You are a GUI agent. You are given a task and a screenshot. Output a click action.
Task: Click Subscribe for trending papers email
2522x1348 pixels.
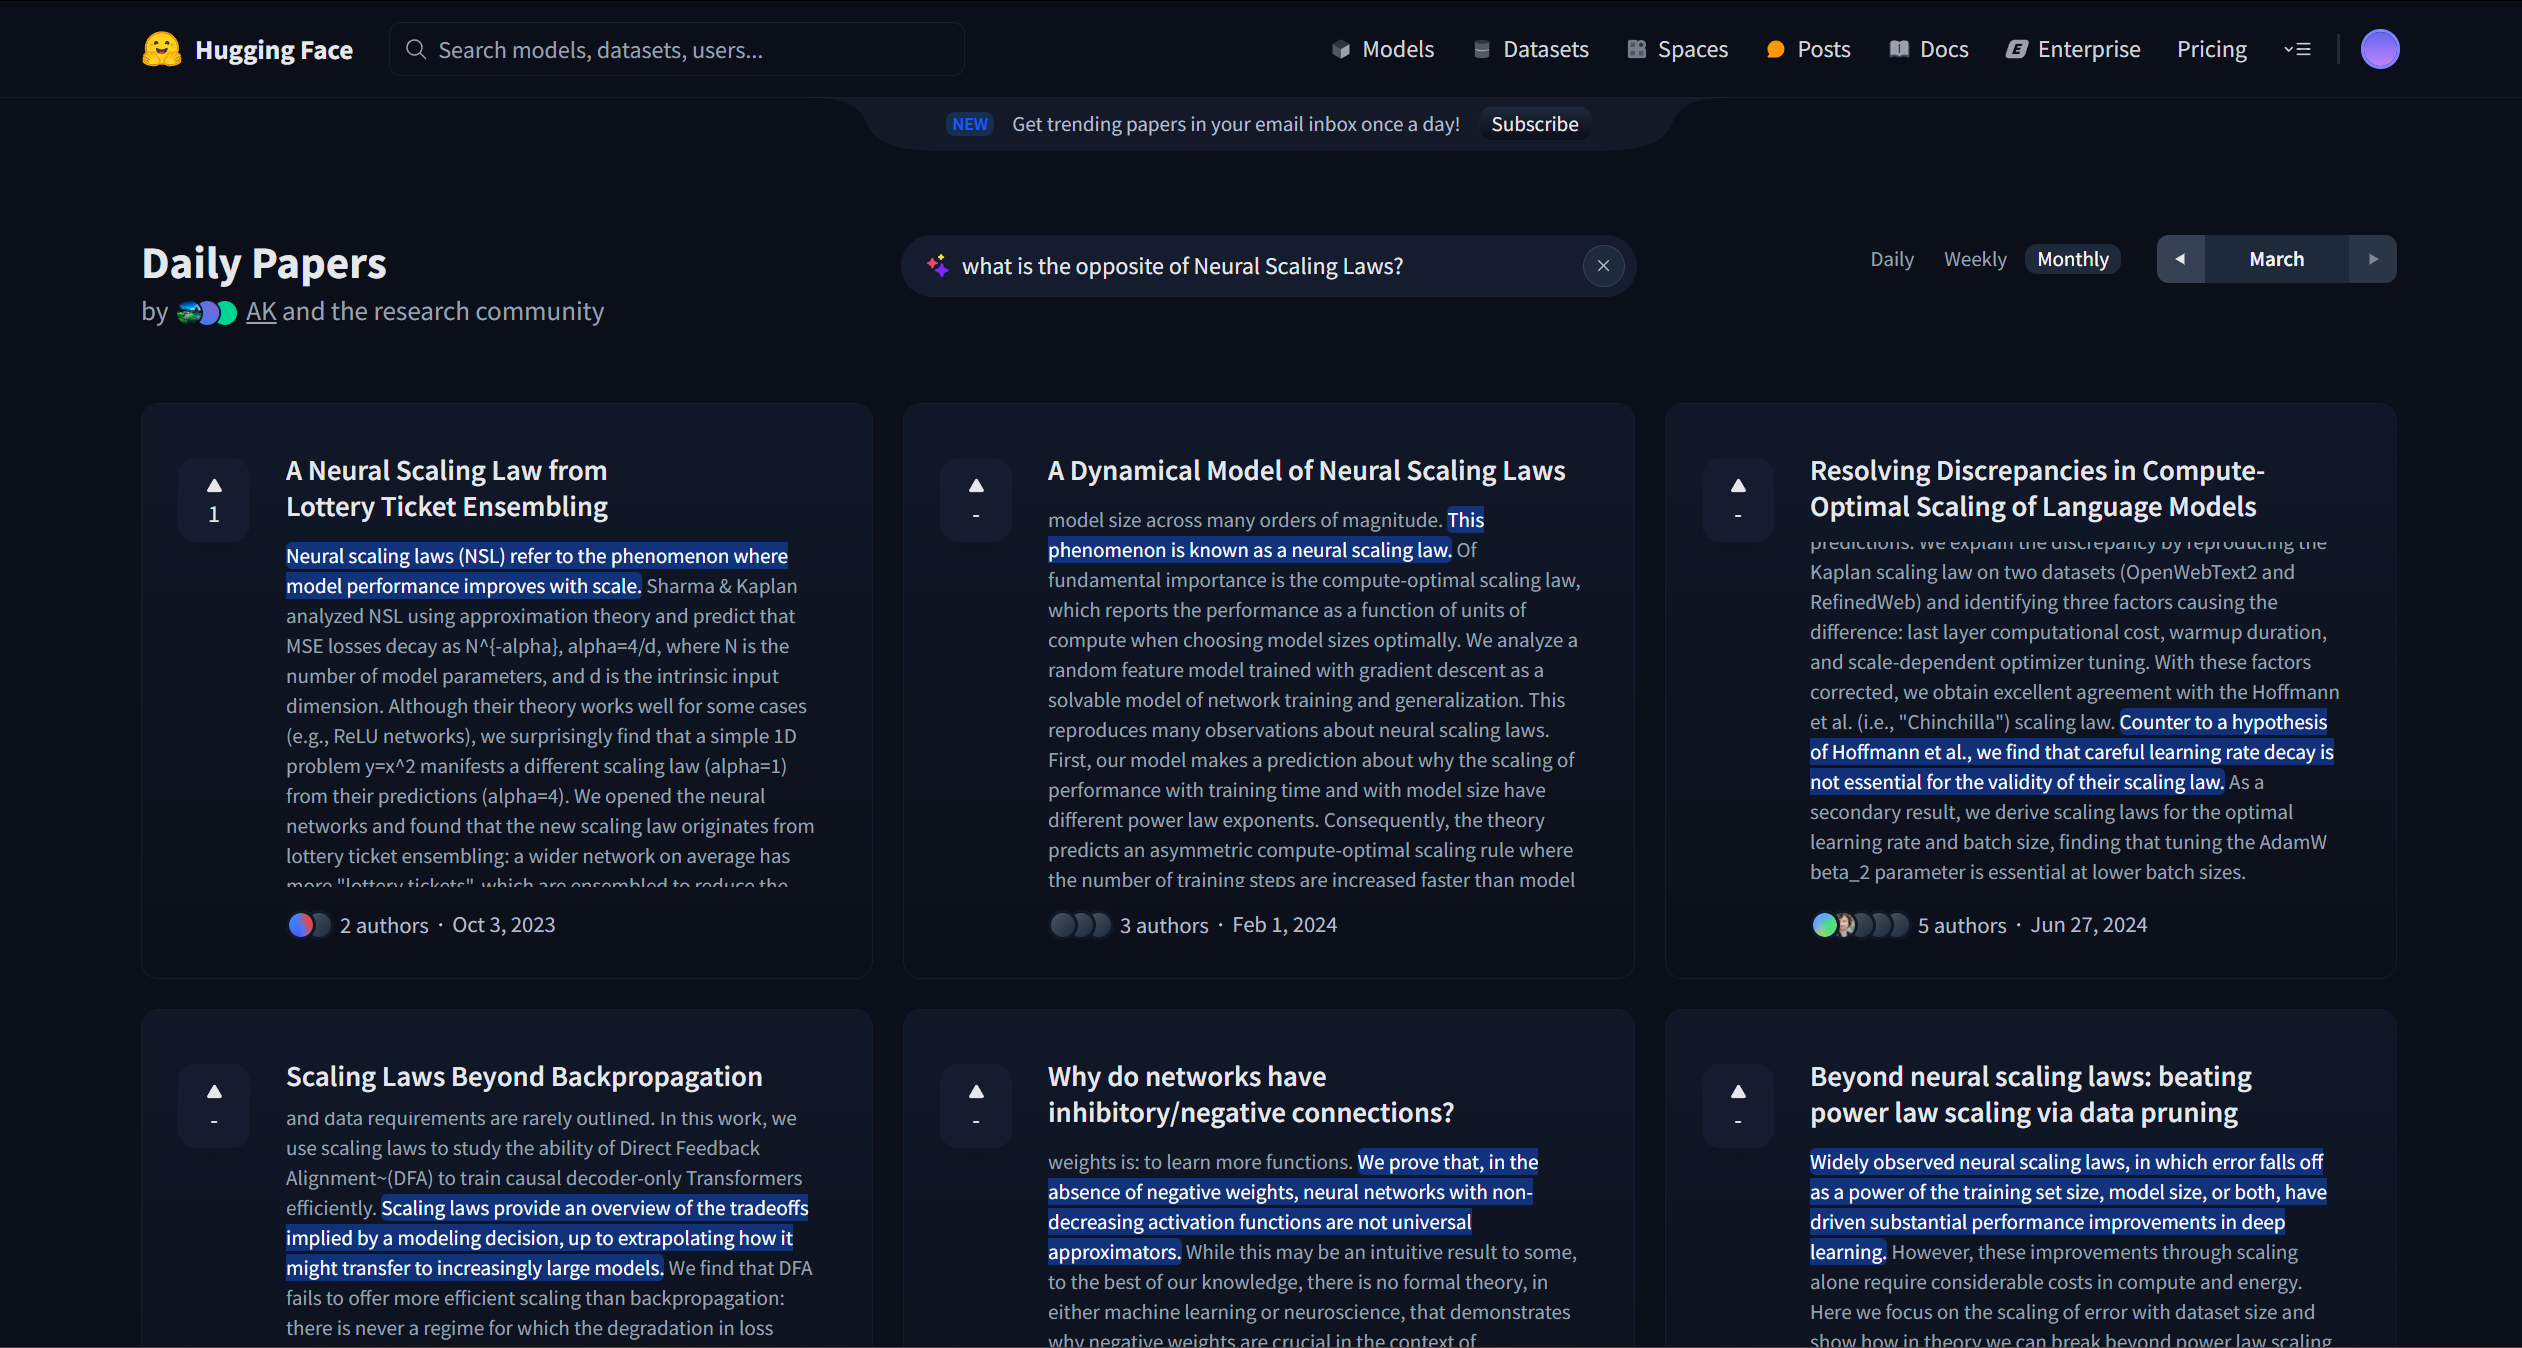click(x=1535, y=124)
